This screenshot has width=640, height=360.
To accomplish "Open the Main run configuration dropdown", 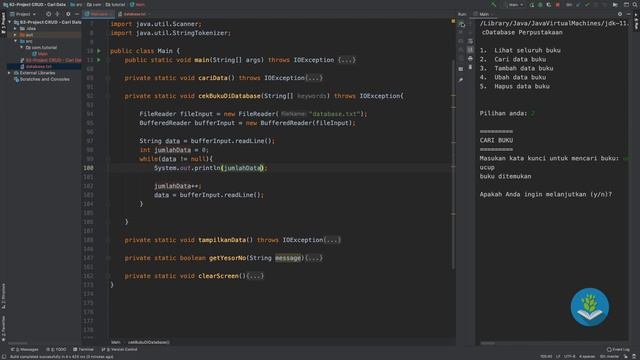I will point(515,4).
